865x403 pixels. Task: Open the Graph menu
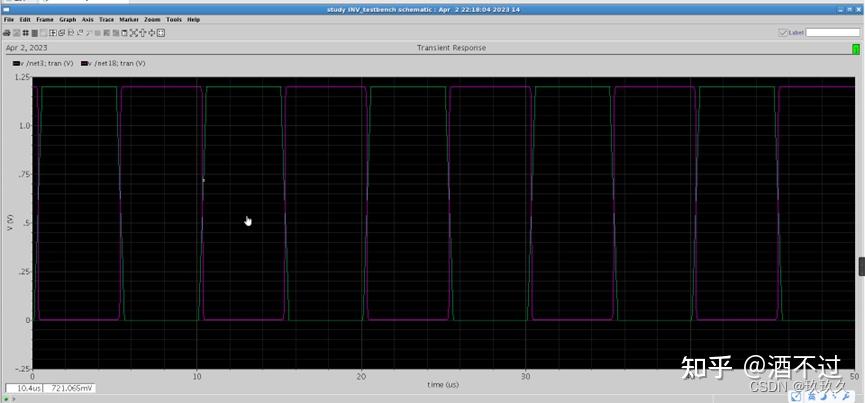pos(67,19)
